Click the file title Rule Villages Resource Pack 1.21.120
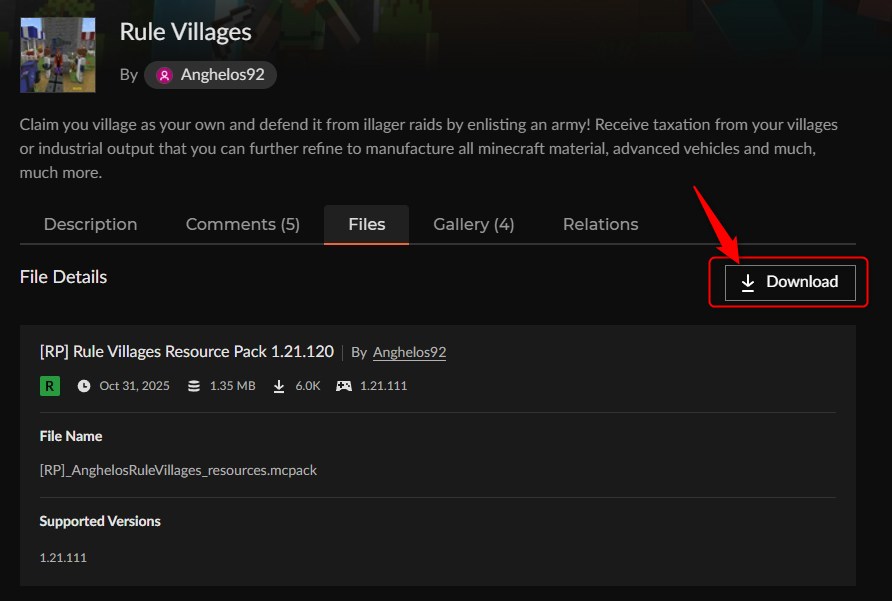892x601 pixels. [187, 352]
